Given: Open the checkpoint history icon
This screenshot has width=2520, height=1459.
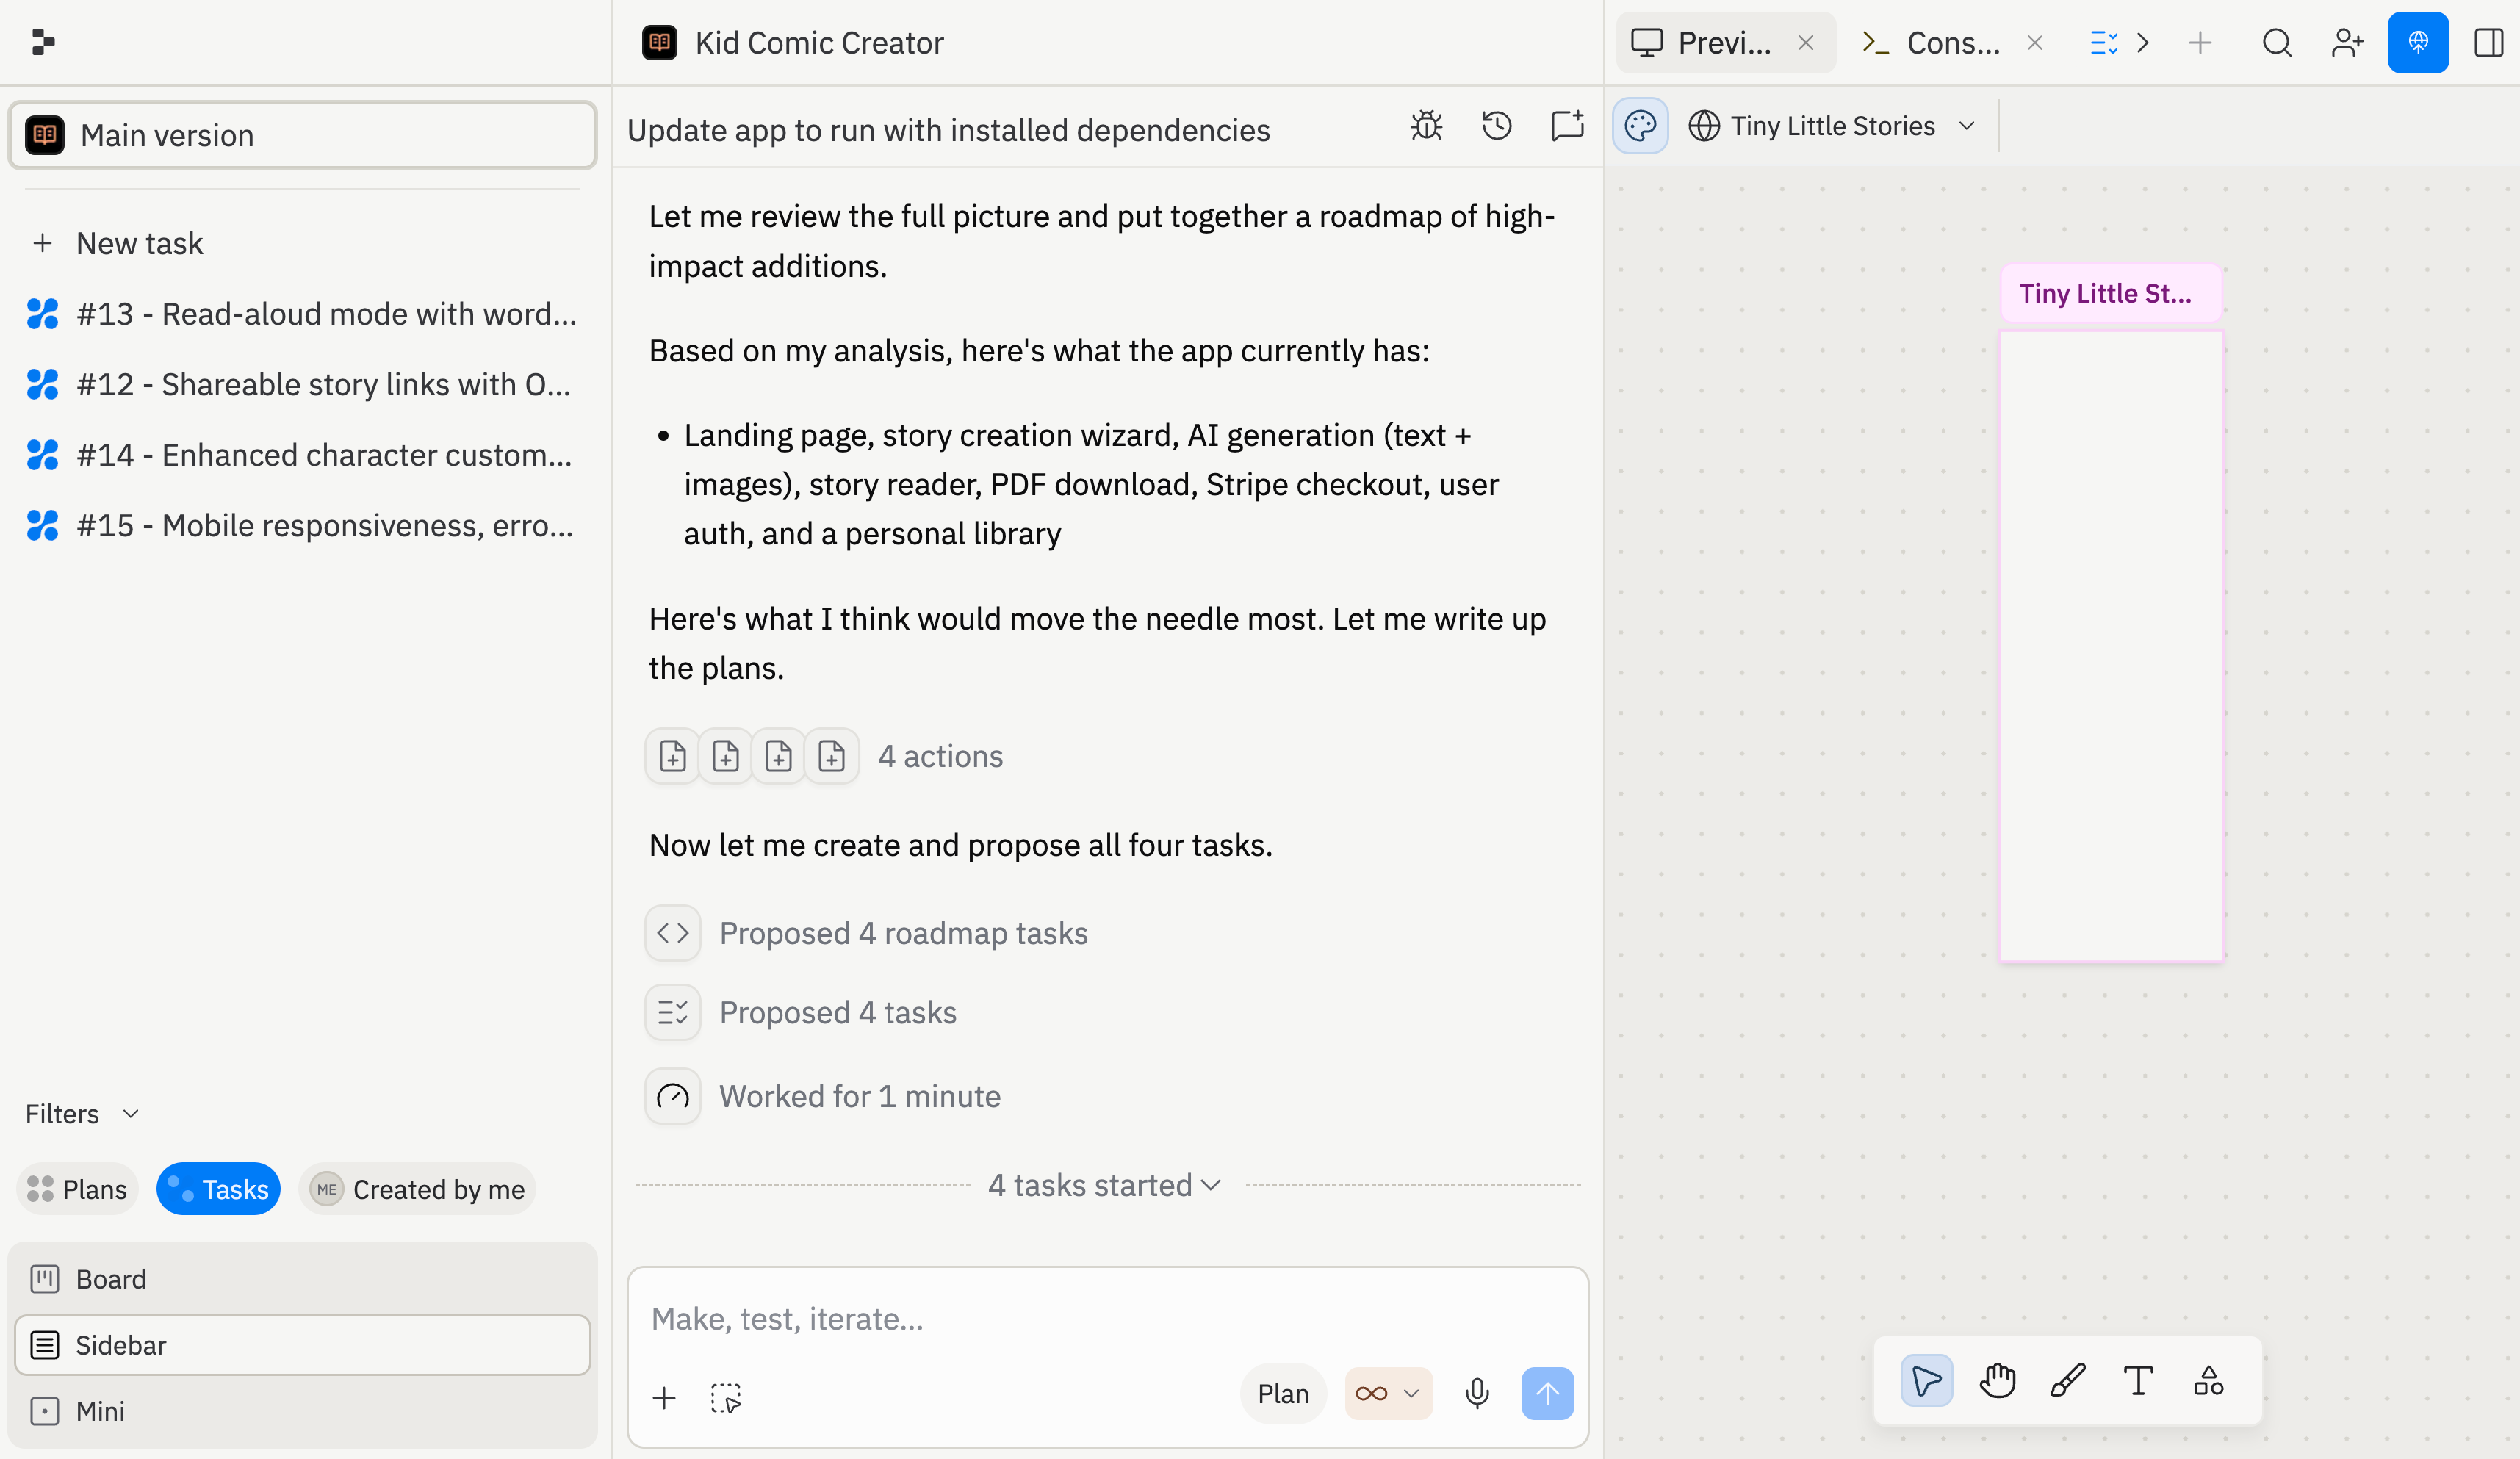Looking at the screenshot, I should click(1496, 127).
